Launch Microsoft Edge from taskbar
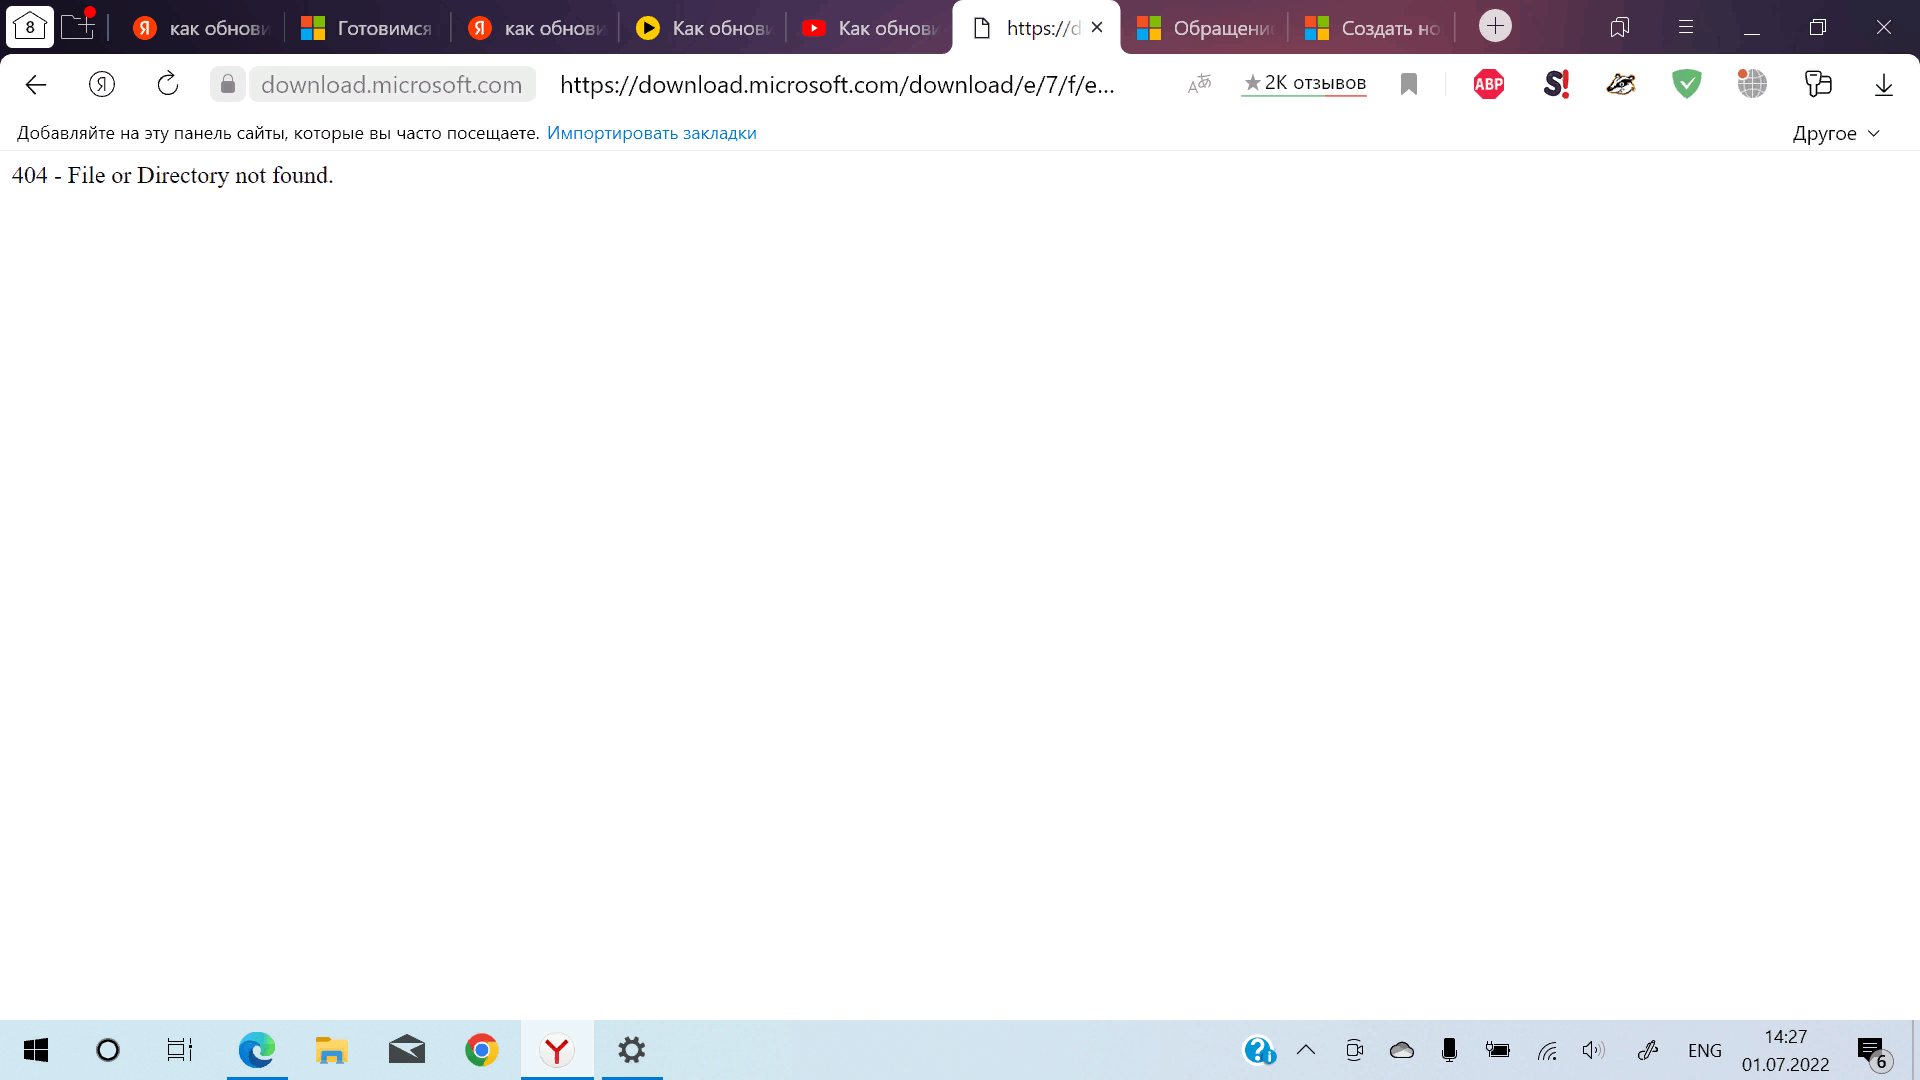1920x1080 pixels. click(x=257, y=1050)
